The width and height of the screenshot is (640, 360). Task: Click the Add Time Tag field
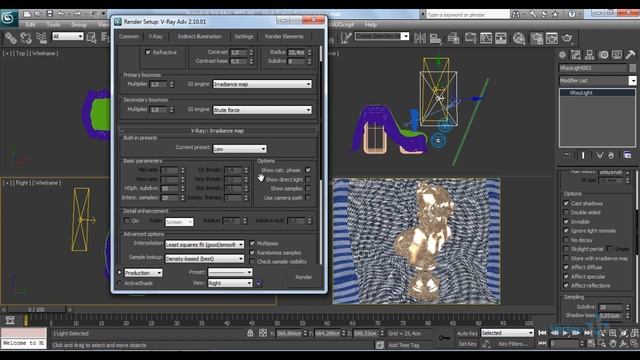404,345
